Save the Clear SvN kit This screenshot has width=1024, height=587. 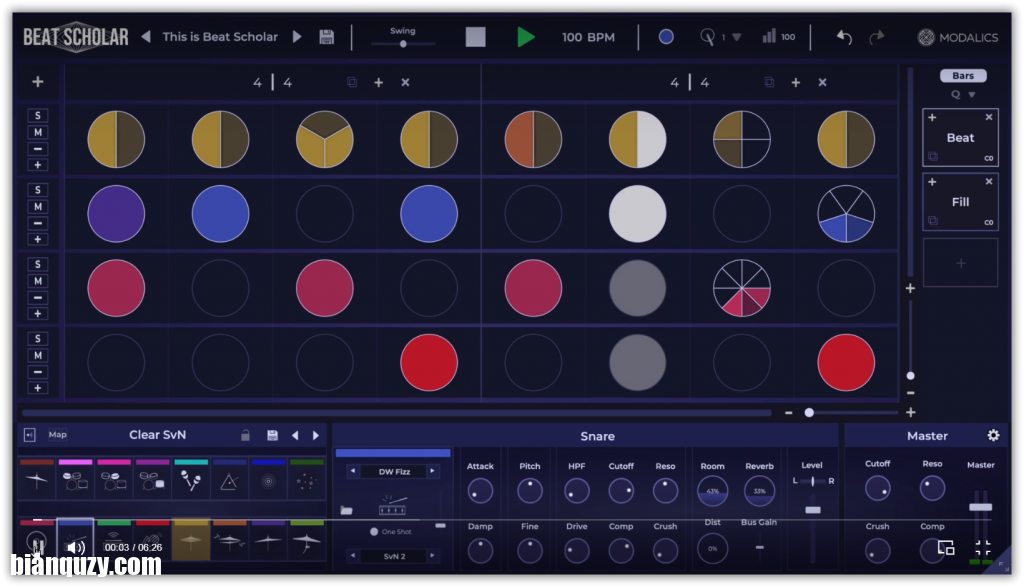(272, 436)
